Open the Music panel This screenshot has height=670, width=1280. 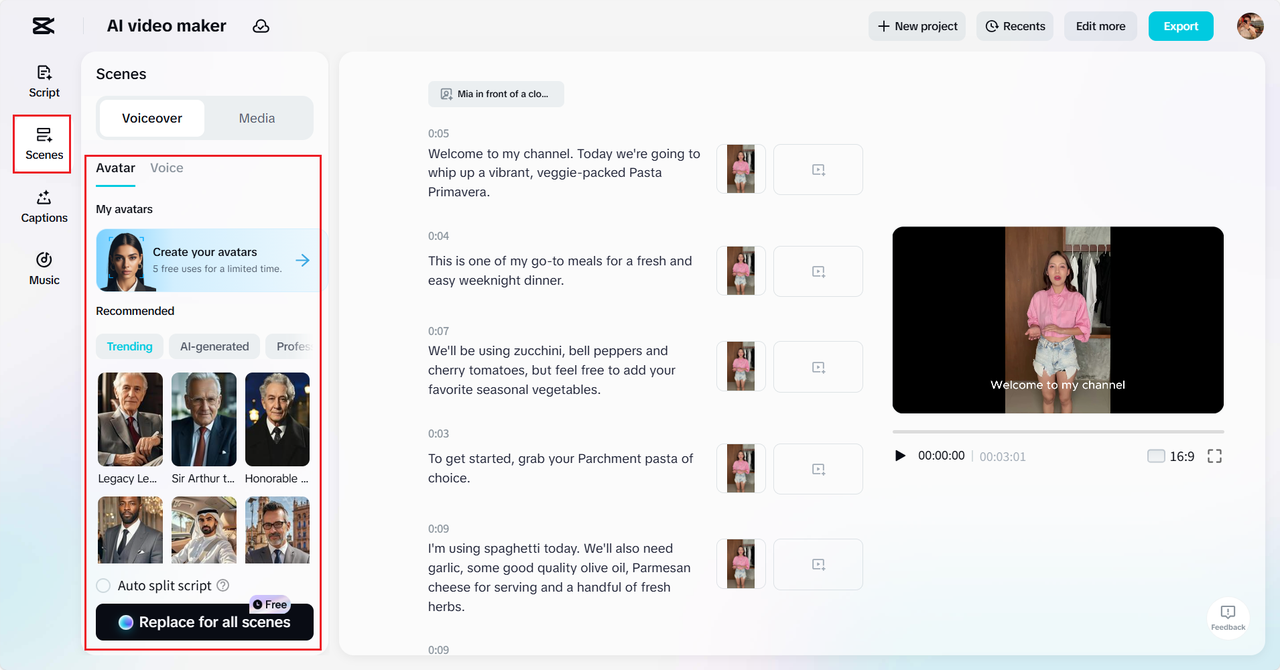[43, 269]
